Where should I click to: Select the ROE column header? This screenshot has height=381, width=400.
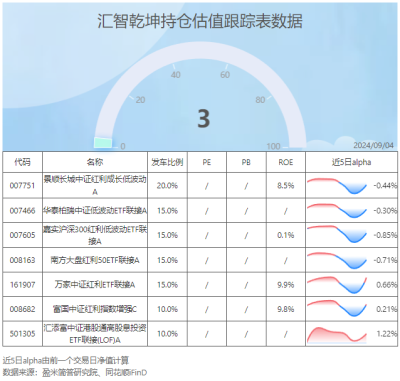(x=286, y=162)
